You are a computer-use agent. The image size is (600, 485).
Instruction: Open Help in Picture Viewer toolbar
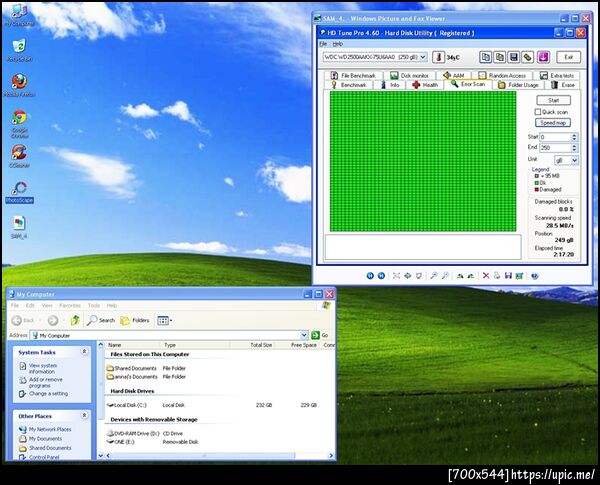point(535,276)
